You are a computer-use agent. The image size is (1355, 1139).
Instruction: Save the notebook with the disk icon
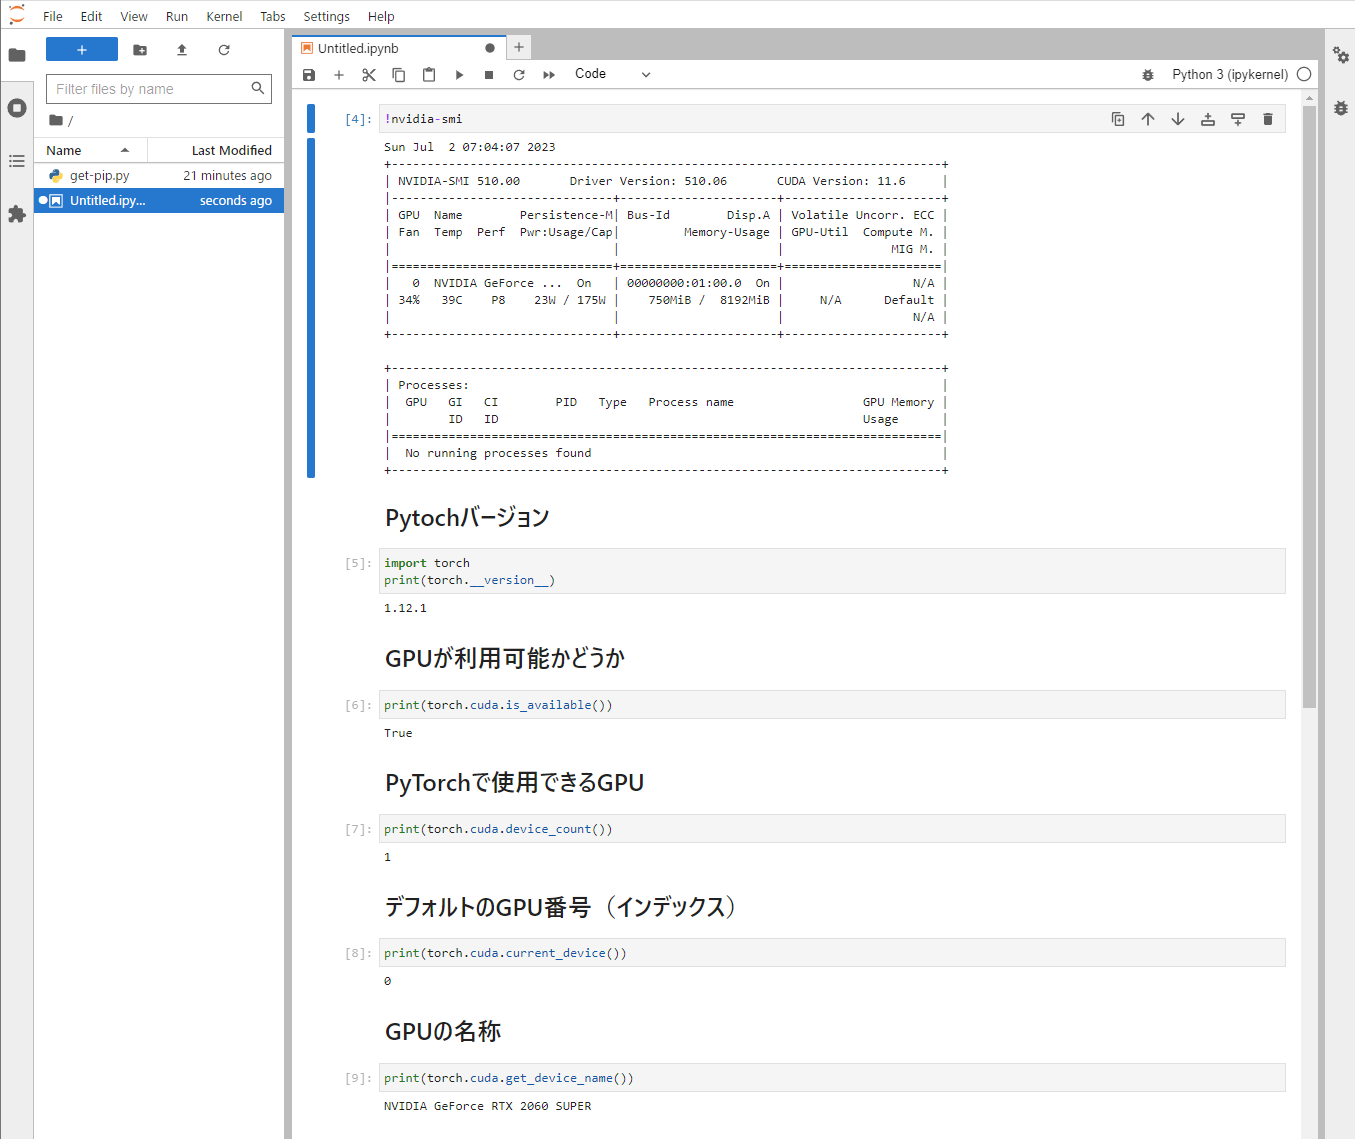point(309,75)
